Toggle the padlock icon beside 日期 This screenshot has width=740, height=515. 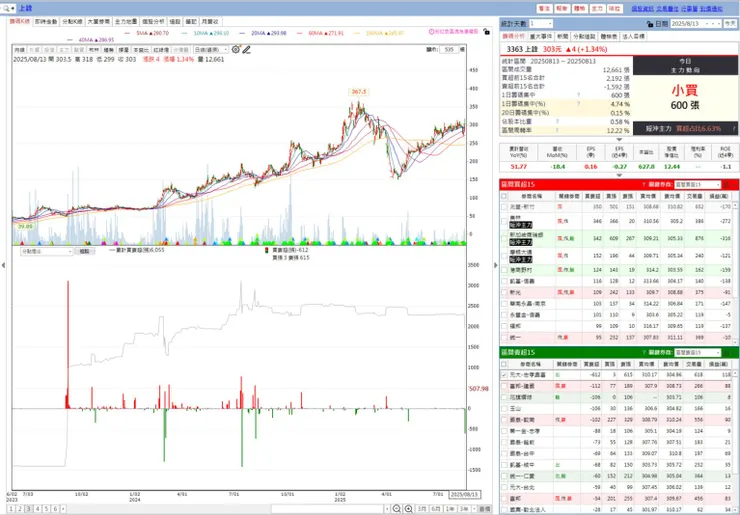click(650, 24)
